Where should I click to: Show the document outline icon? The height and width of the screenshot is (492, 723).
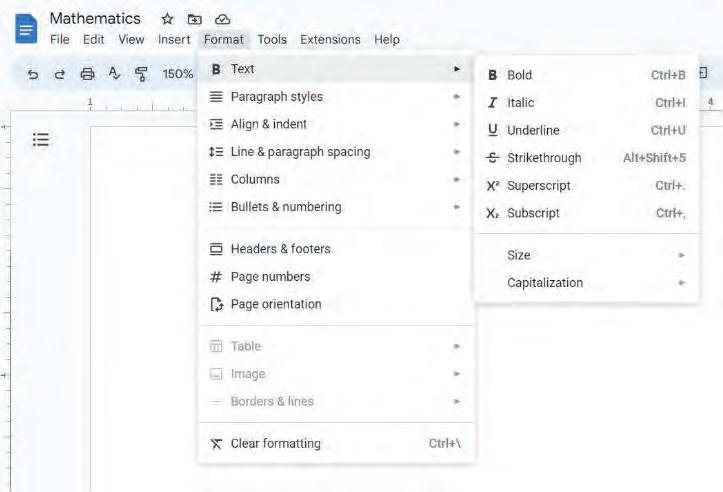point(41,140)
